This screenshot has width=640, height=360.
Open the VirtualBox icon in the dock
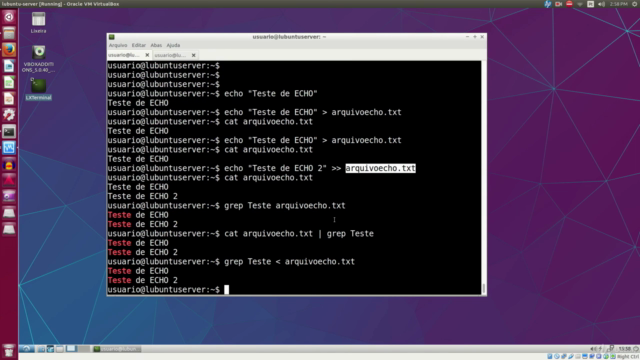(x=9, y=148)
